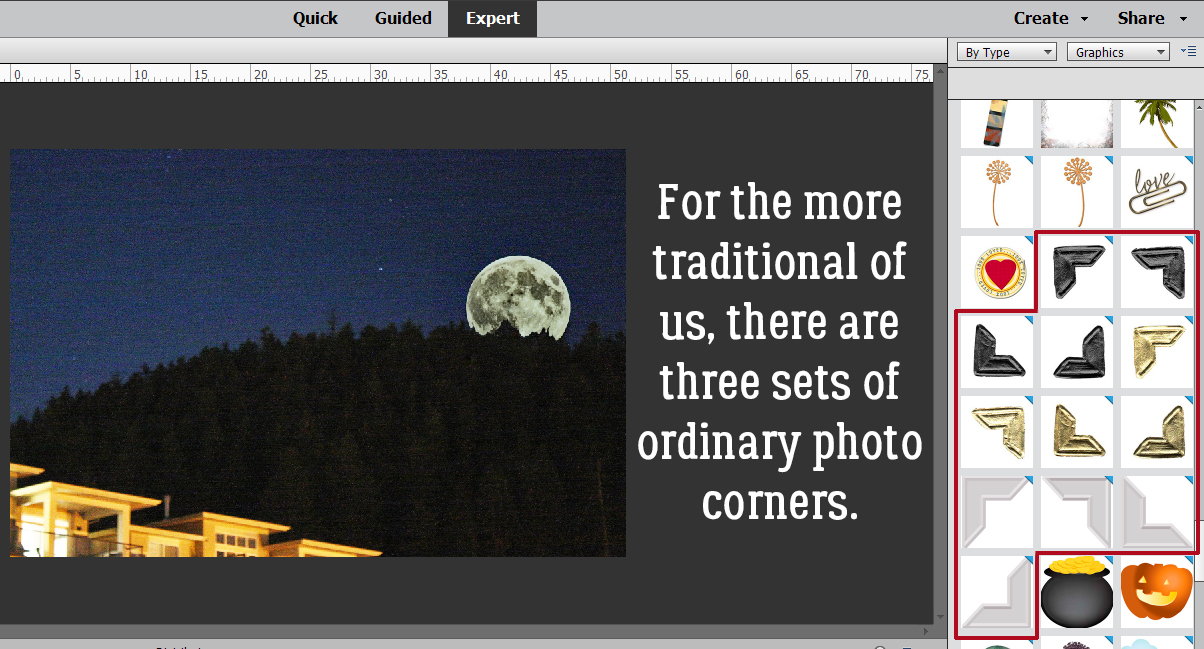Select the black top-right photo corner
This screenshot has width=1204, height=649.
[1157, 271]
